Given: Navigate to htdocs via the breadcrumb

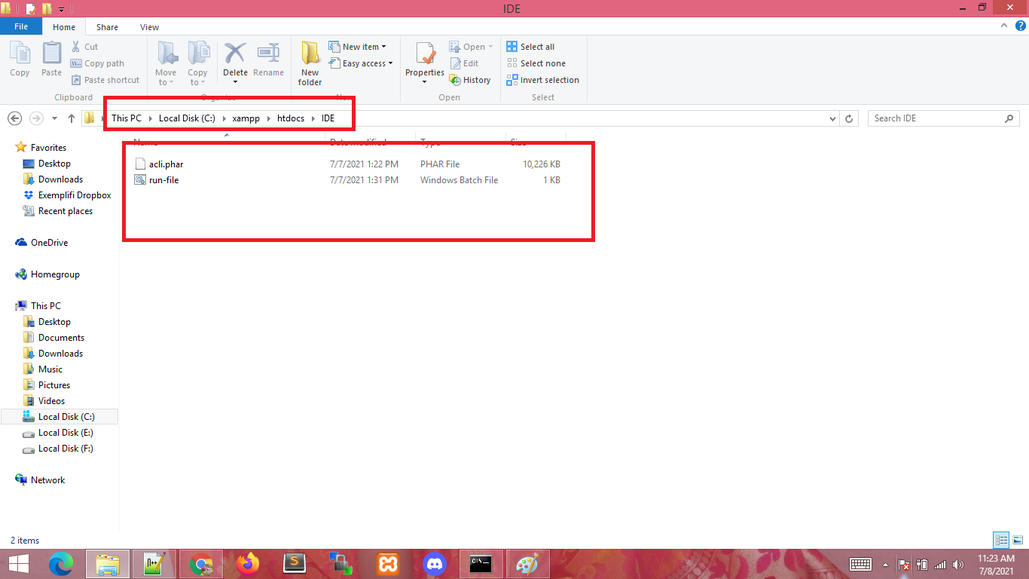Looking at the screenshot, I should [290, 118].
